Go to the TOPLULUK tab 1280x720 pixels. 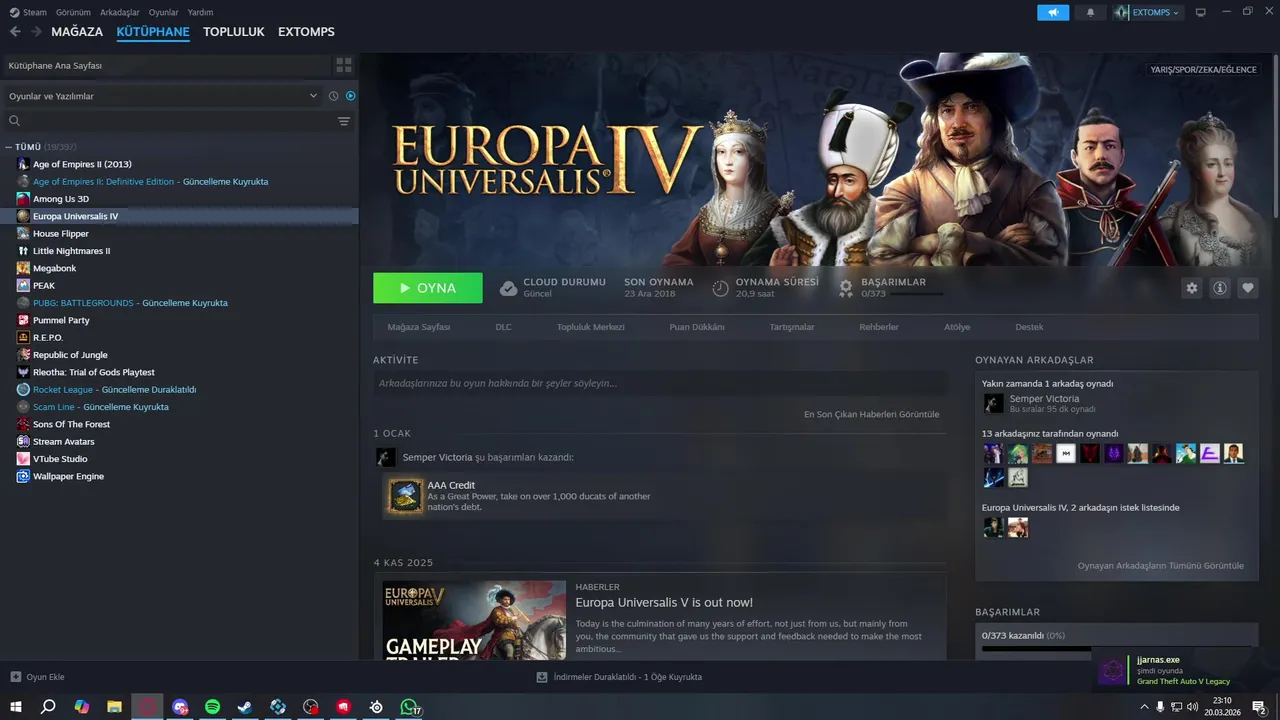234,32
